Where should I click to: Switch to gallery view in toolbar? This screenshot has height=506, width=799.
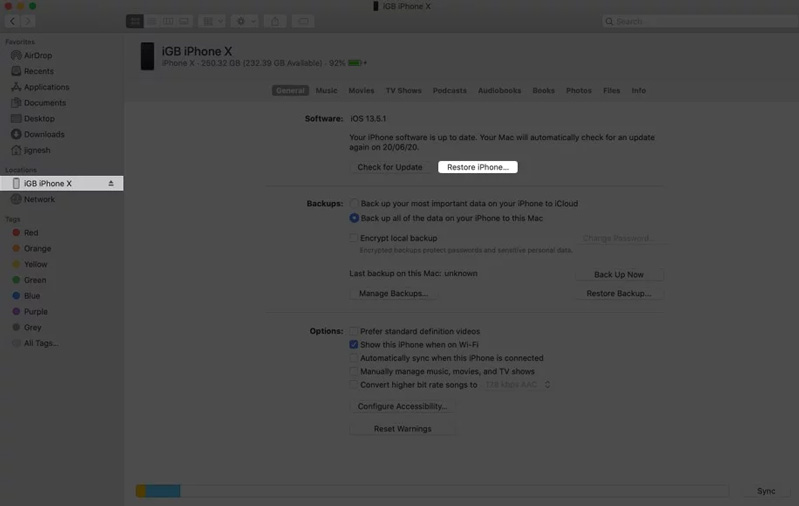click(x=184, y=21)
